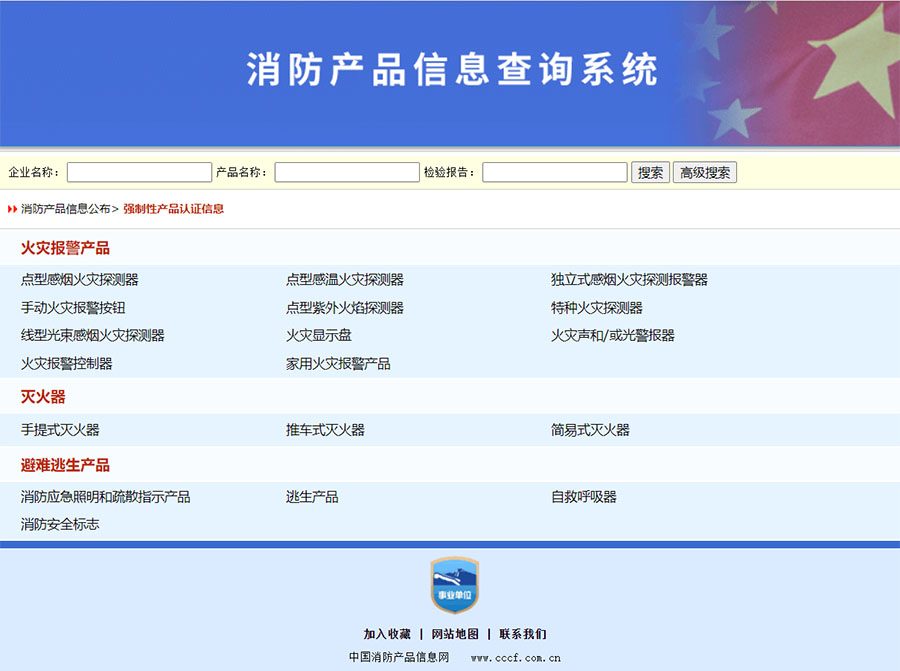The width and height of the screenshot is (900, 671).
Task: Click 消防应急照明和疏散指示产品 link
Action: 106,497
